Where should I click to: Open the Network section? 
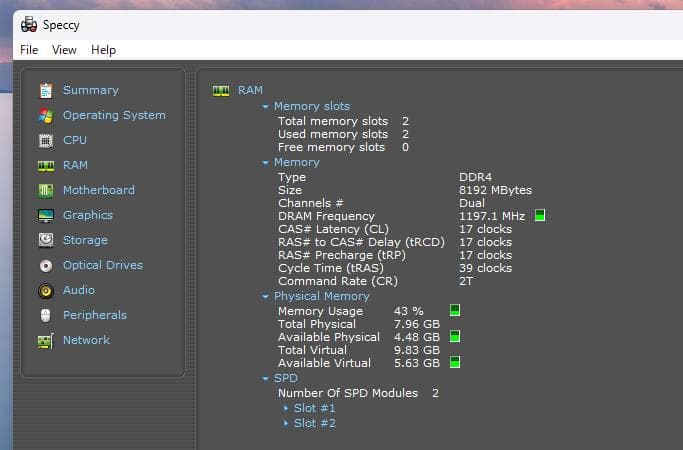point(86,340)
